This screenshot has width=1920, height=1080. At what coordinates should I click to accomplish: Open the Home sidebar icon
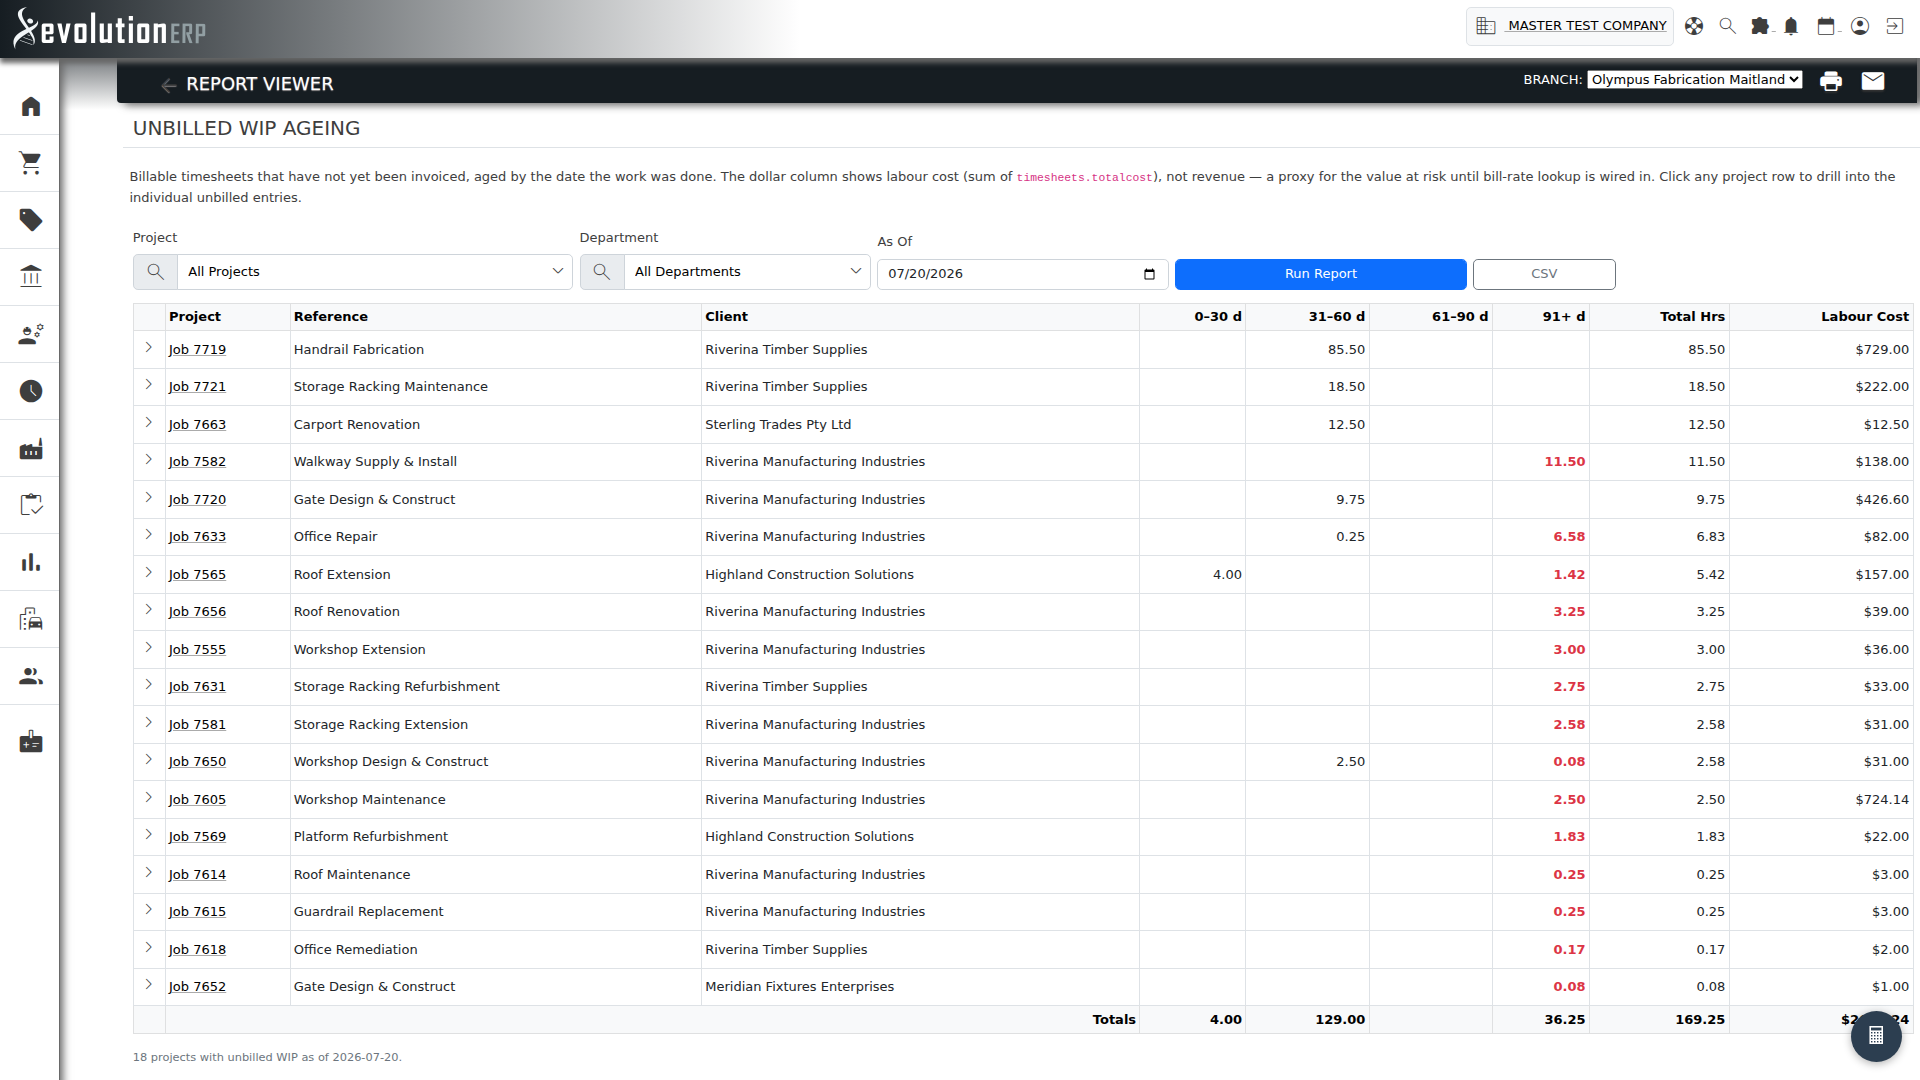pyautogui.click(x=31, y=106)
